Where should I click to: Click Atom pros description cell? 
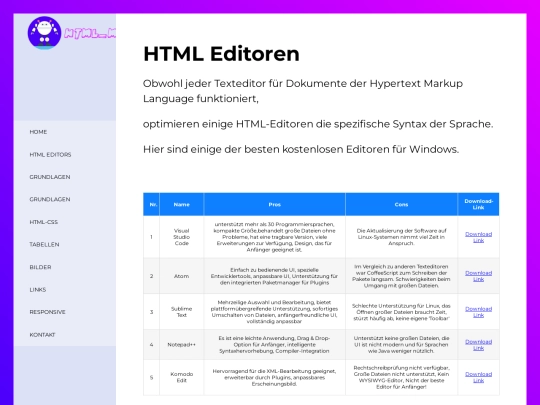coord(274,276)
